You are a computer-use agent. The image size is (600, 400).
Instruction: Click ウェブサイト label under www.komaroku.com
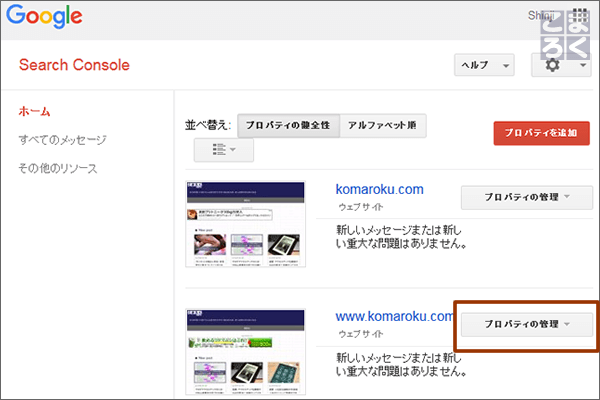pyautogui.click(x=361, y=334)
